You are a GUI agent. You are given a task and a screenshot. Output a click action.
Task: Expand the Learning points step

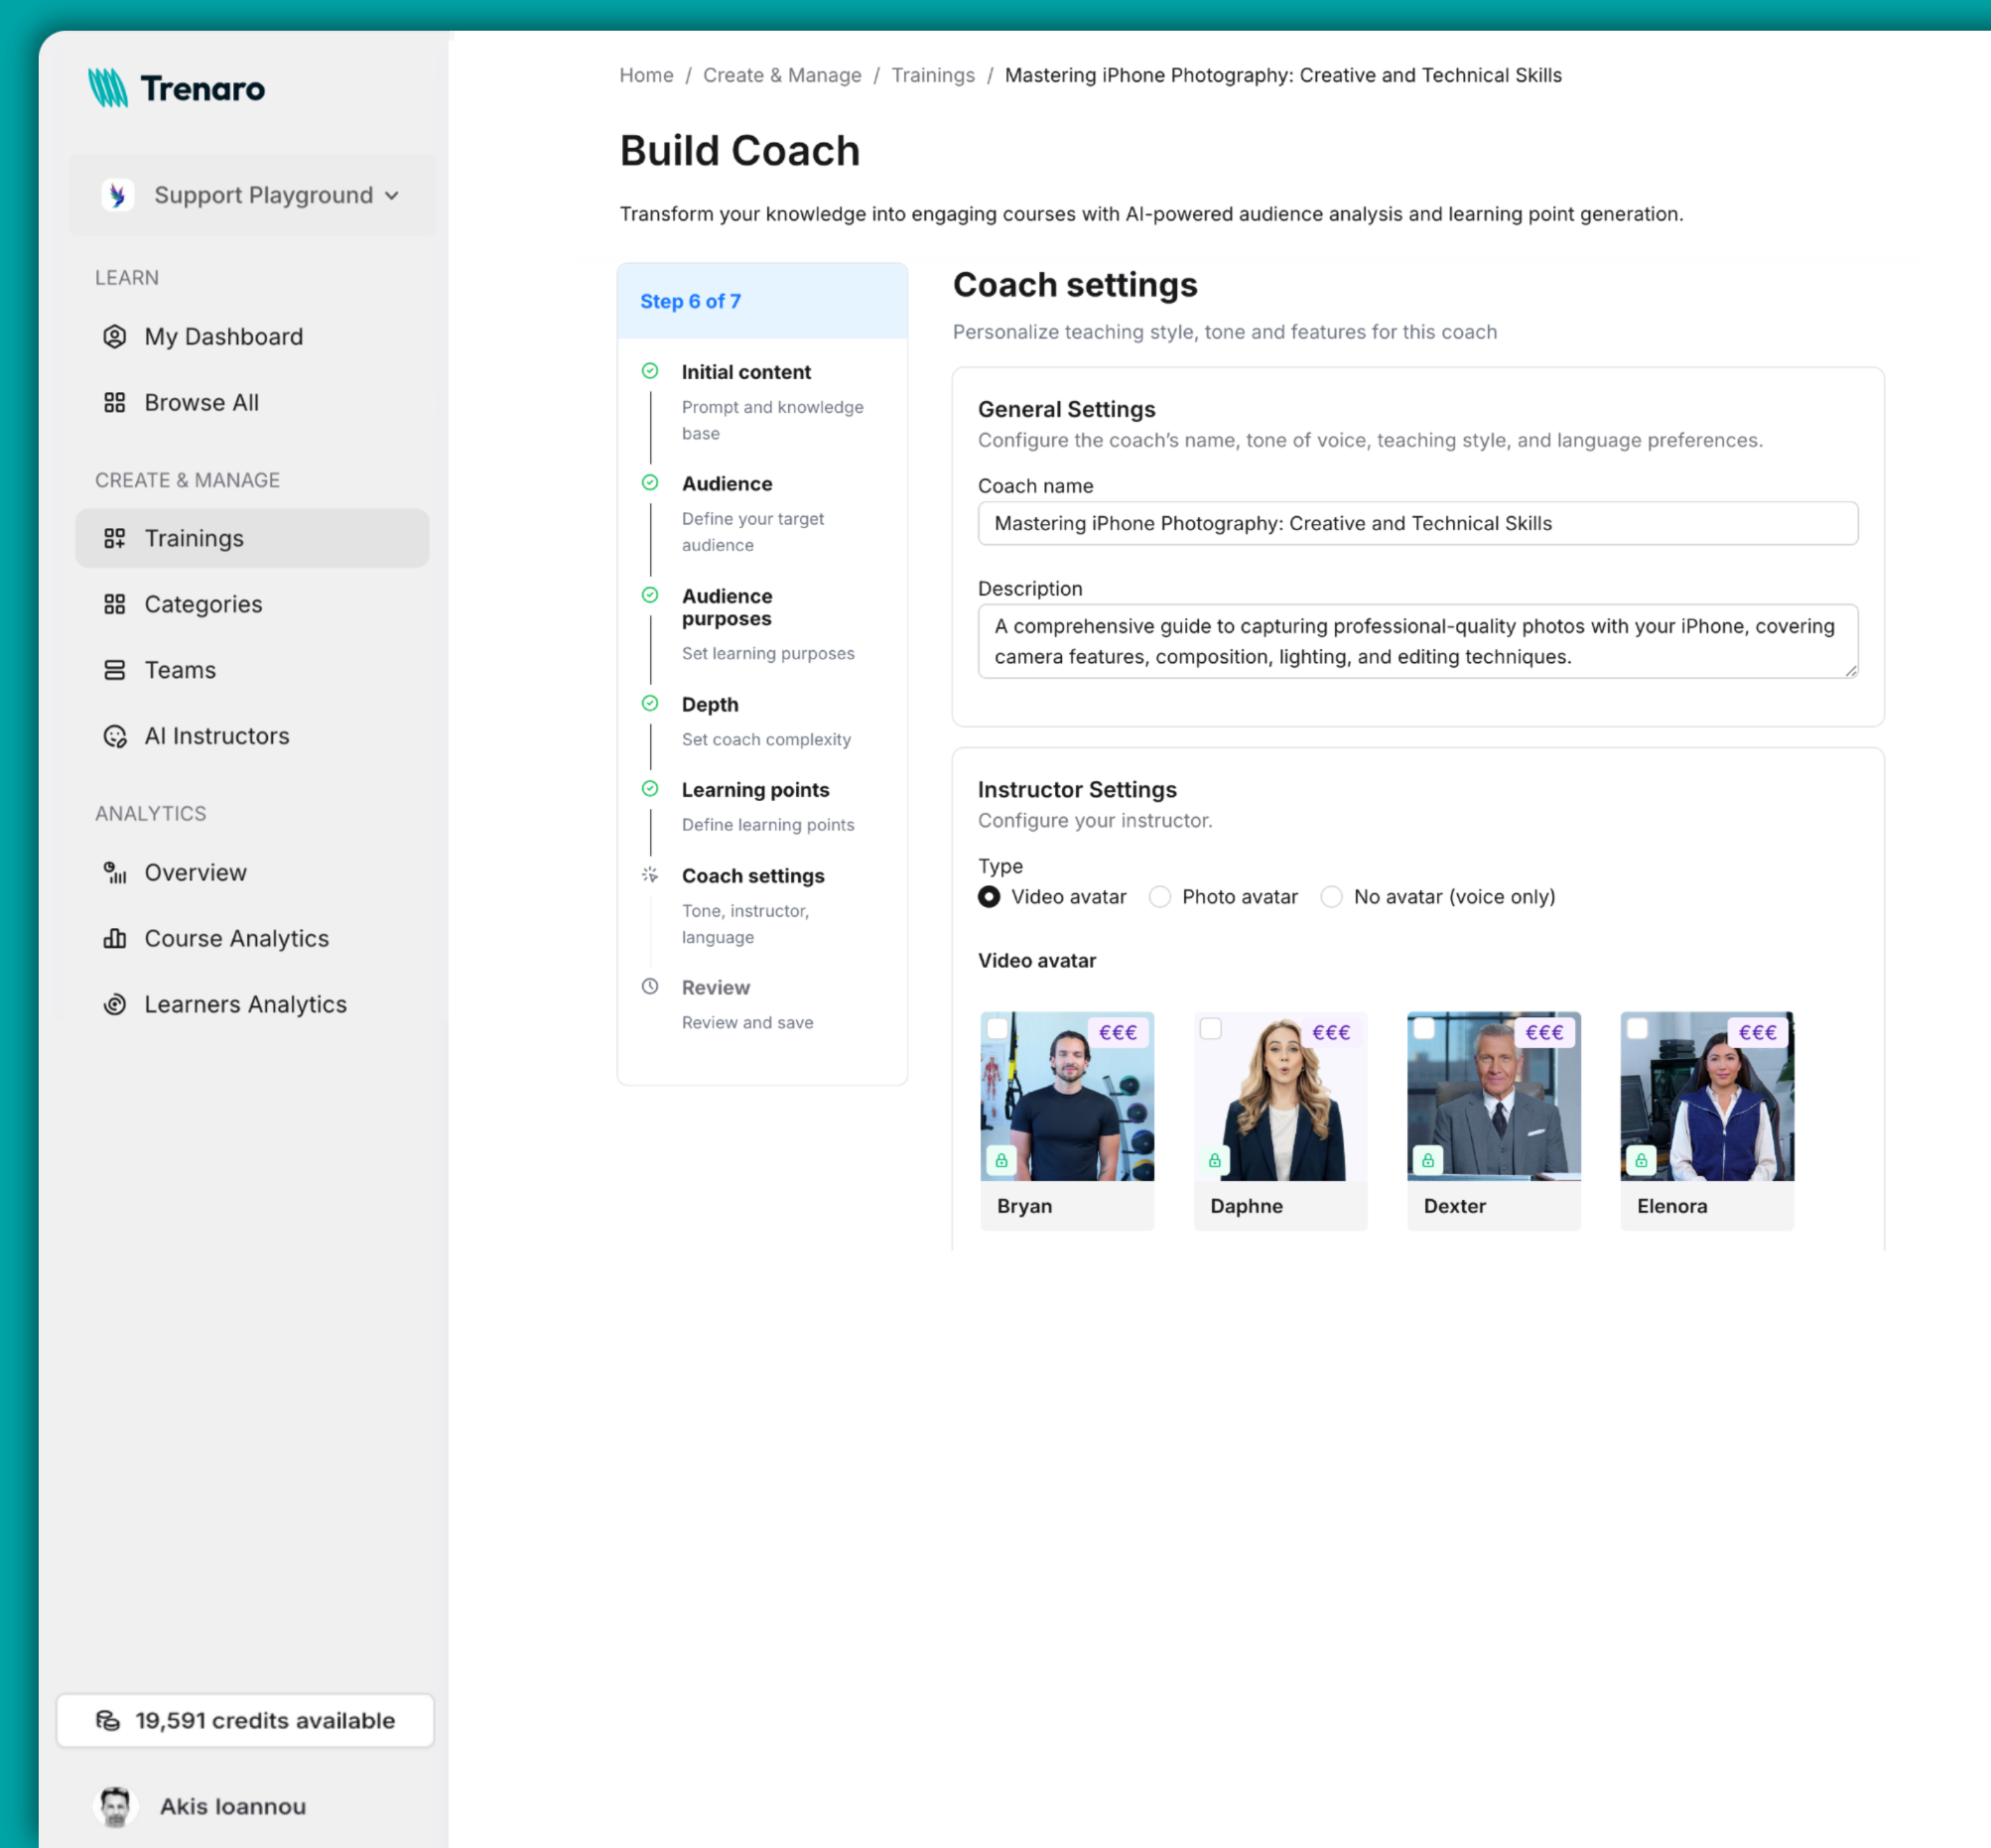(x=755, y=789)
